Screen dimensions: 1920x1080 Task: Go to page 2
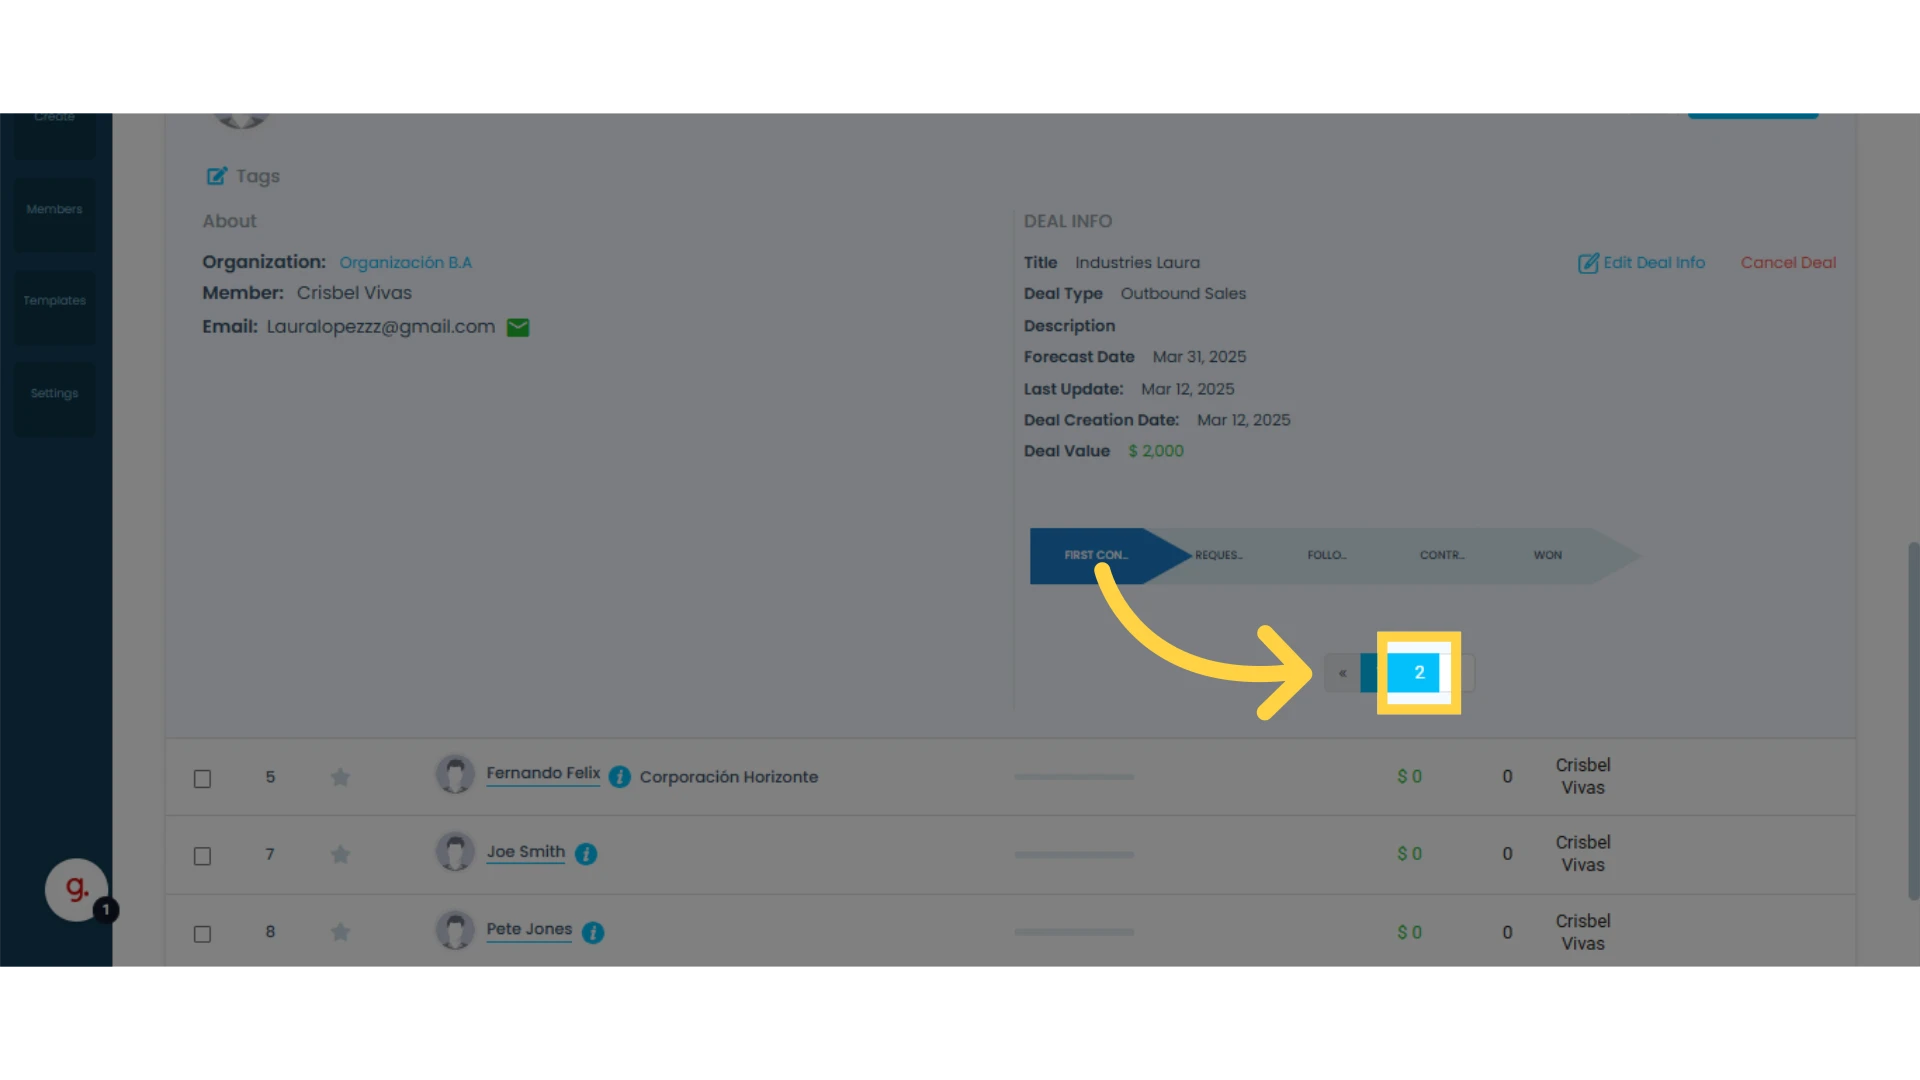point(1419,673)
